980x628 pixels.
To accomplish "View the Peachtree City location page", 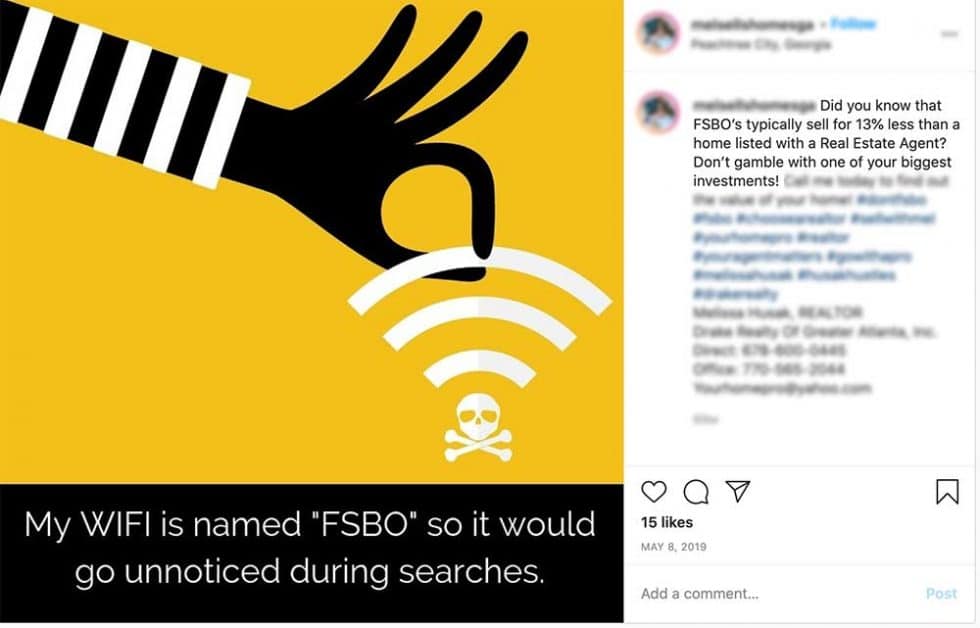I will point(761,44).
